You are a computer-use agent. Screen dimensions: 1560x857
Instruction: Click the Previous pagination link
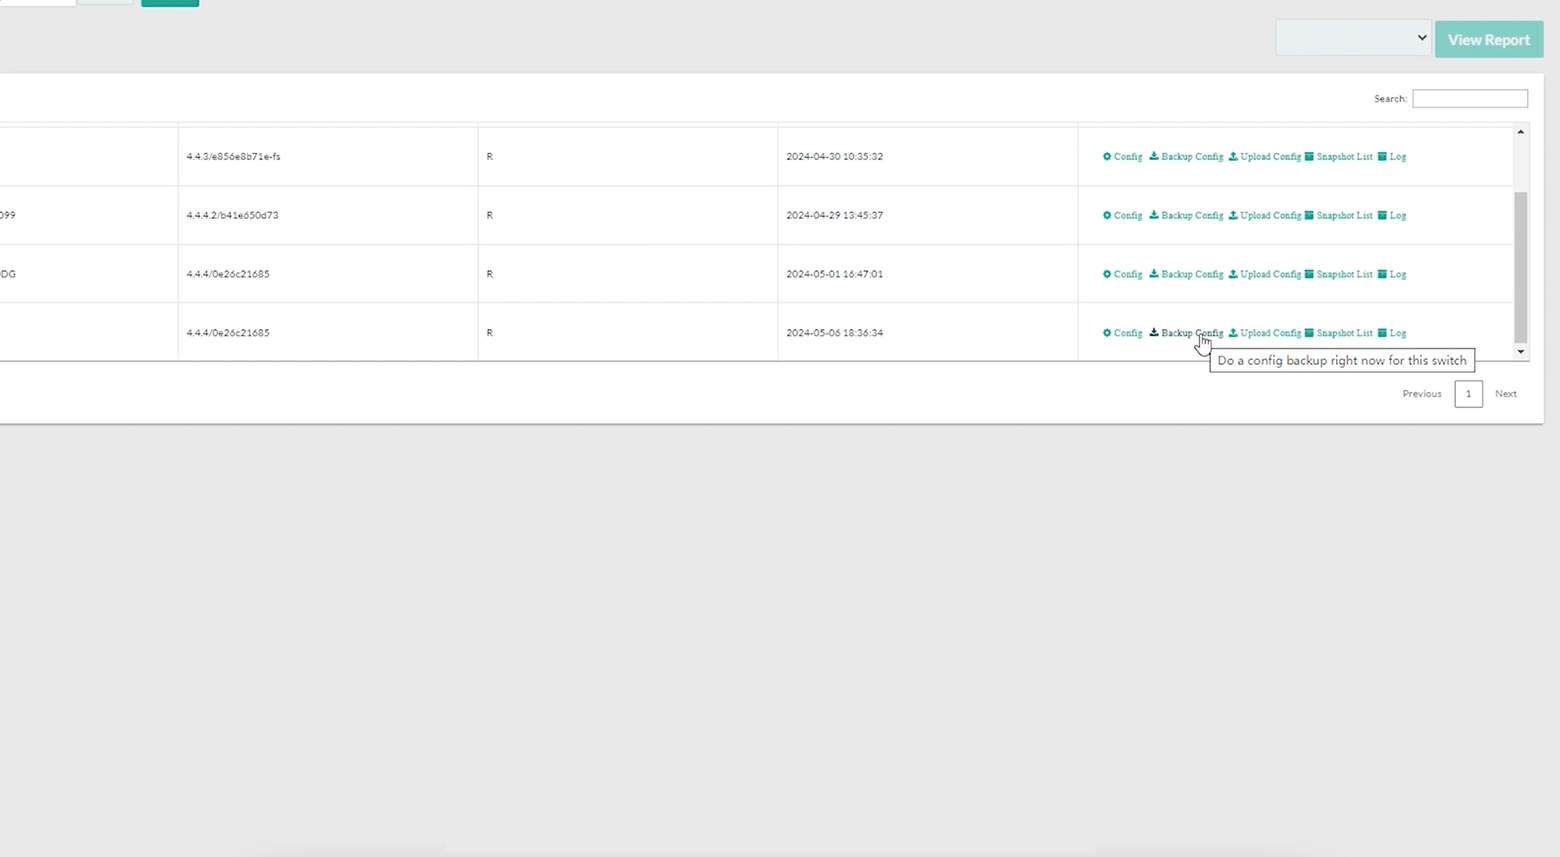click(x=1421, y=393)
